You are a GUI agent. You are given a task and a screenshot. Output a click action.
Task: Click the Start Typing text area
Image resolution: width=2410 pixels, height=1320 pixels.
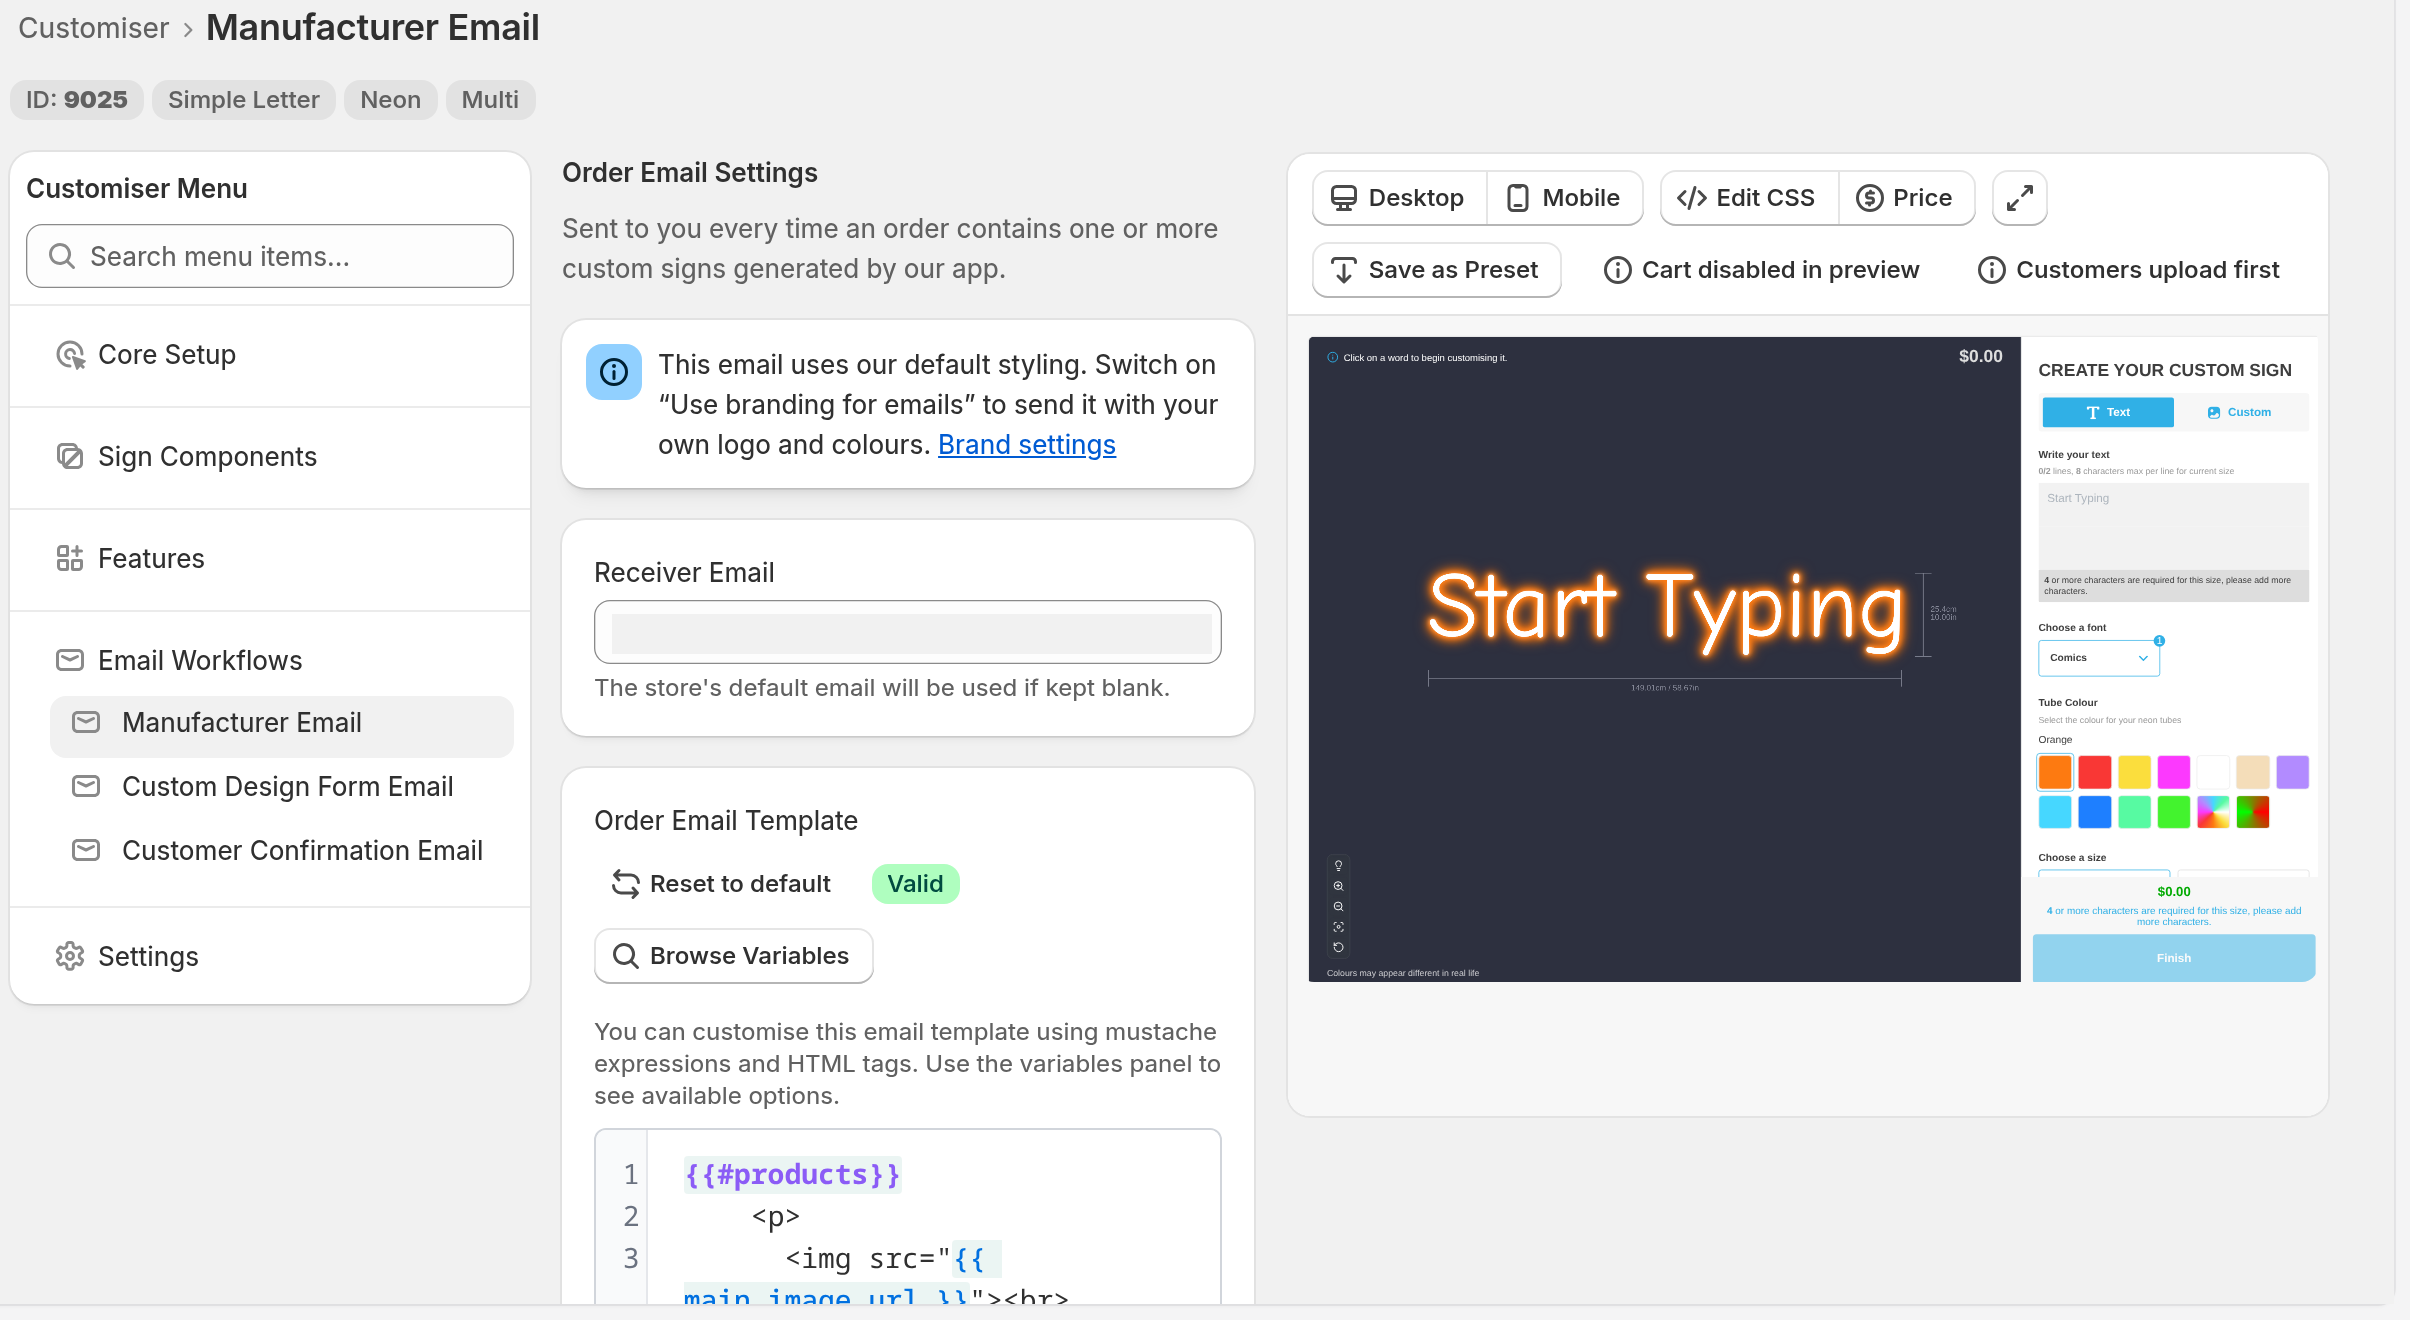point(2174,526)
